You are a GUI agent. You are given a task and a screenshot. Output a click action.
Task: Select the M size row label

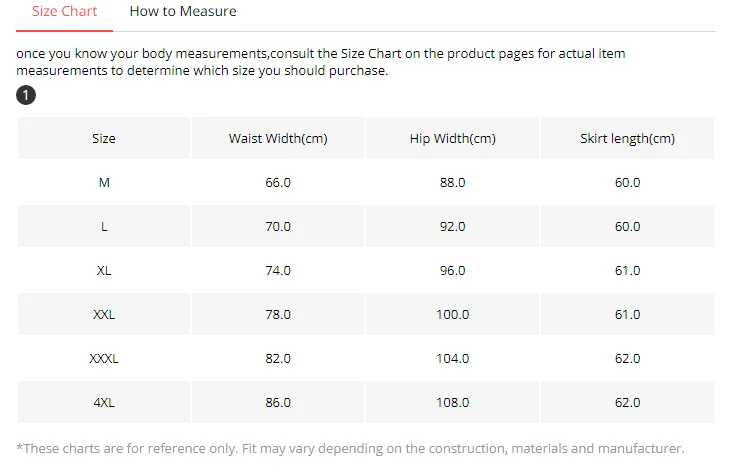pos(104,183)
